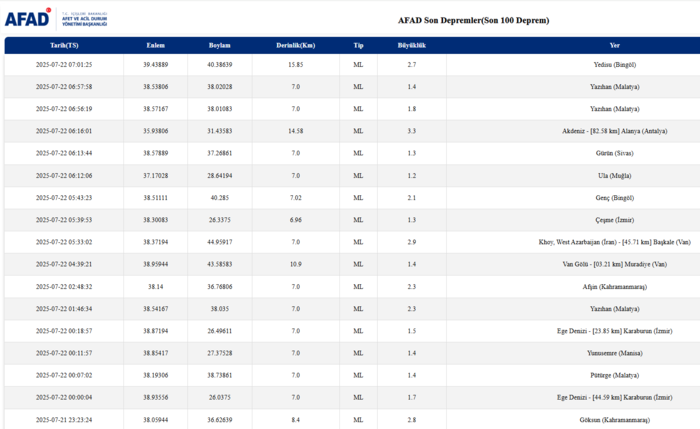Select the location Afşin (Kahramanmaraş)
Image resolution: width=700 pixels, height=429 pixels.
(615, 287)
